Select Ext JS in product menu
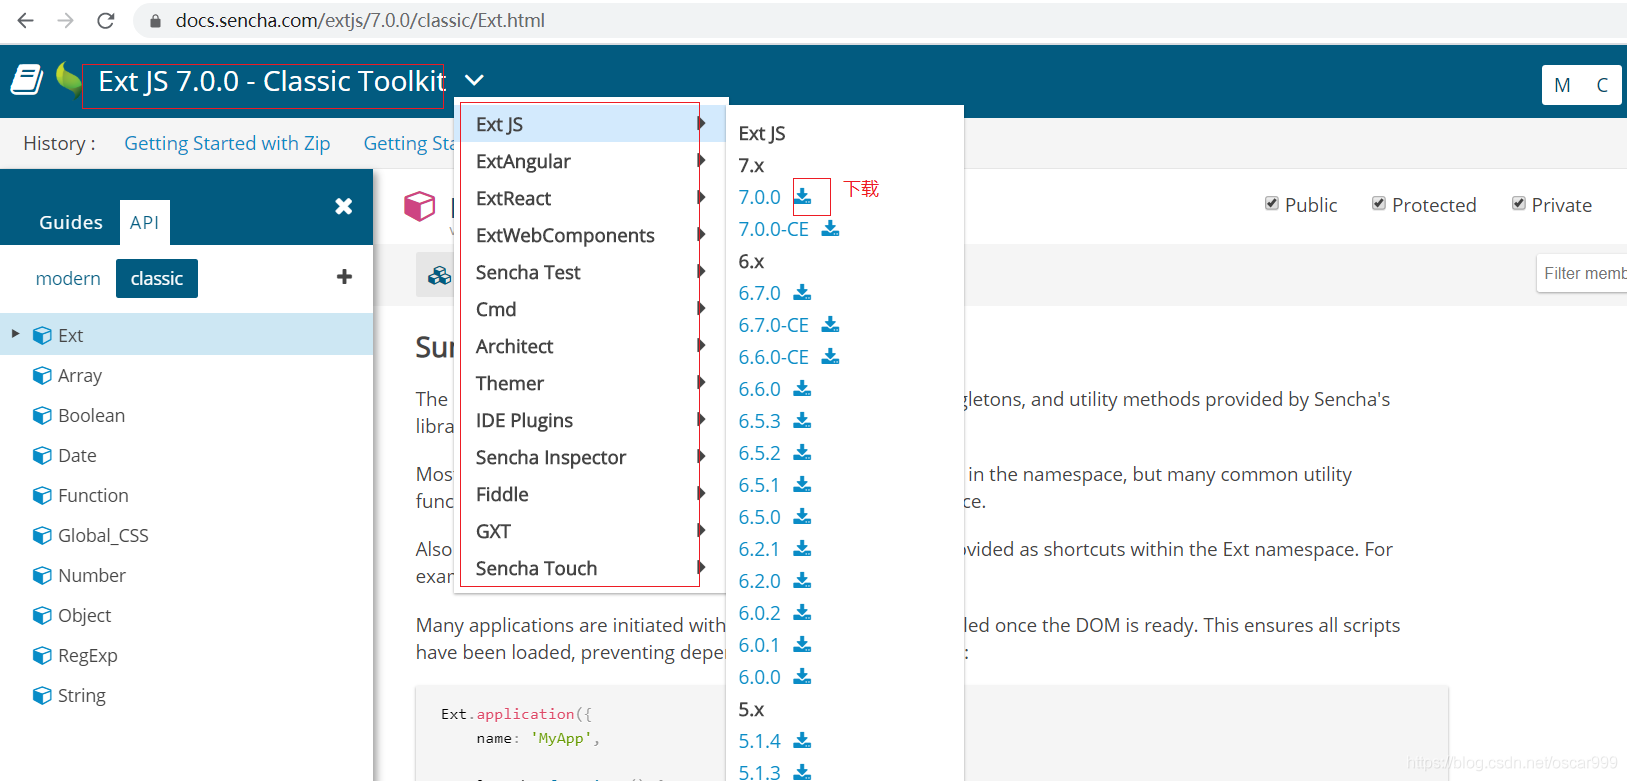Viewport: 1627px width, 781px height. click(592, 124)
